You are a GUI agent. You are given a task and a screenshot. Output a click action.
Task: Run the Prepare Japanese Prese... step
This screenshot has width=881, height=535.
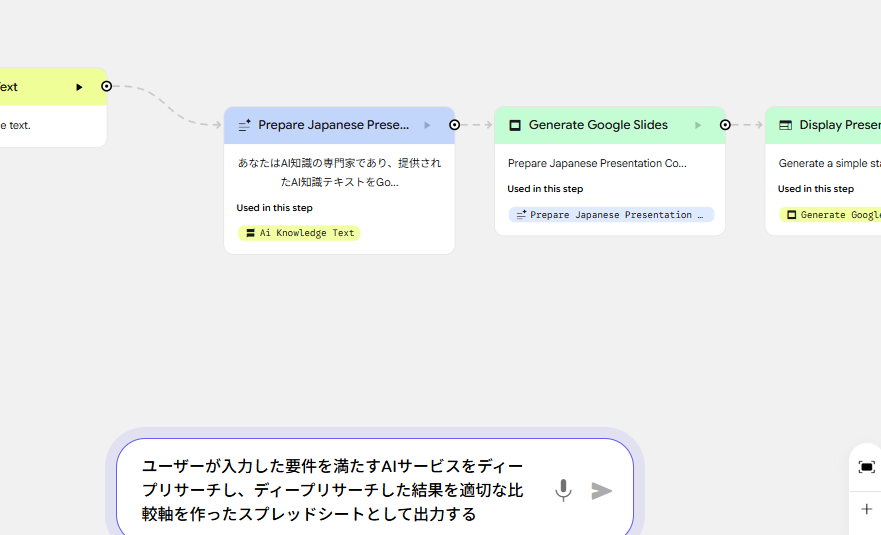coord(427,125)
